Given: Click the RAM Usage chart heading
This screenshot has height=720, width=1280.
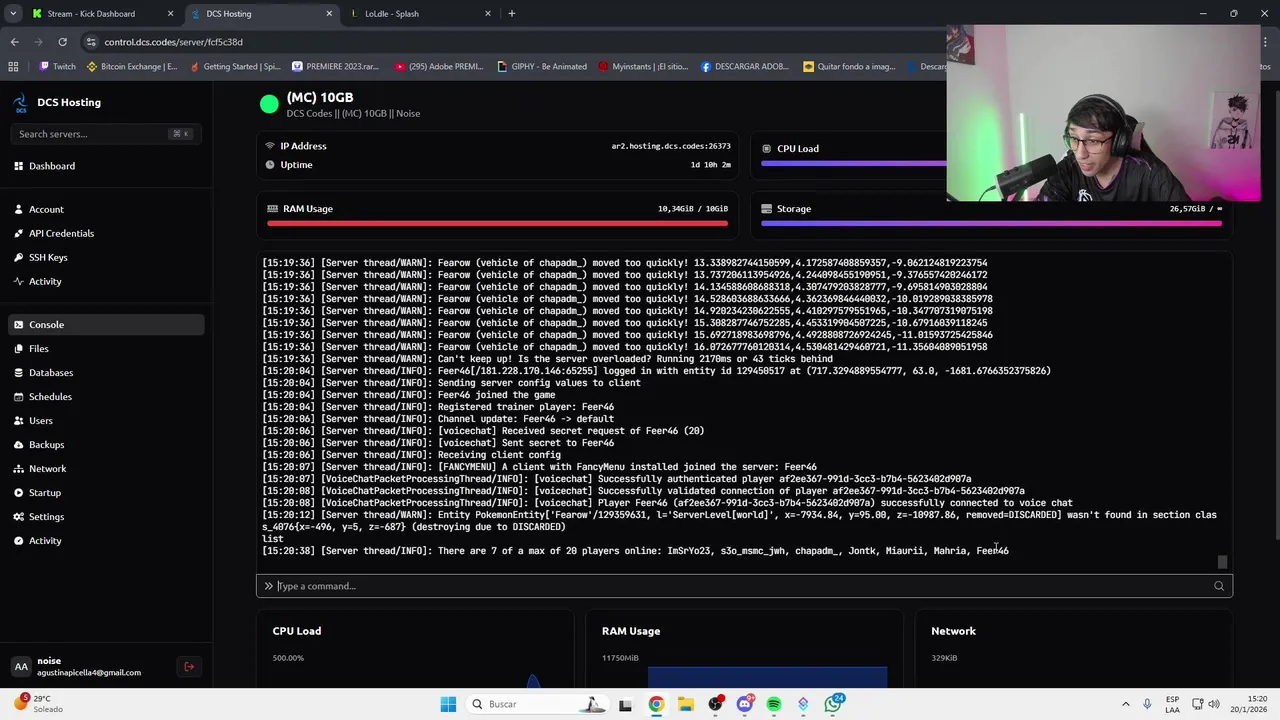Looking at the screenshot, I should pos(631,631).
